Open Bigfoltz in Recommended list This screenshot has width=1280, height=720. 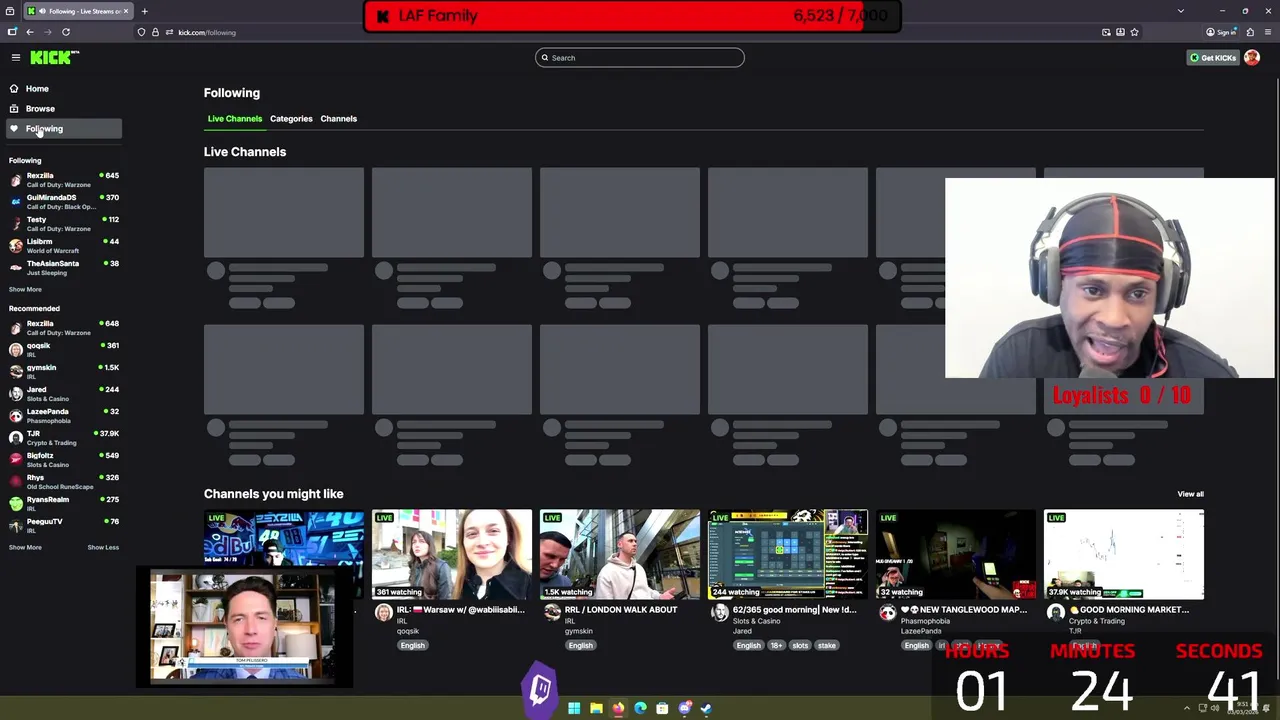(64, 460)
